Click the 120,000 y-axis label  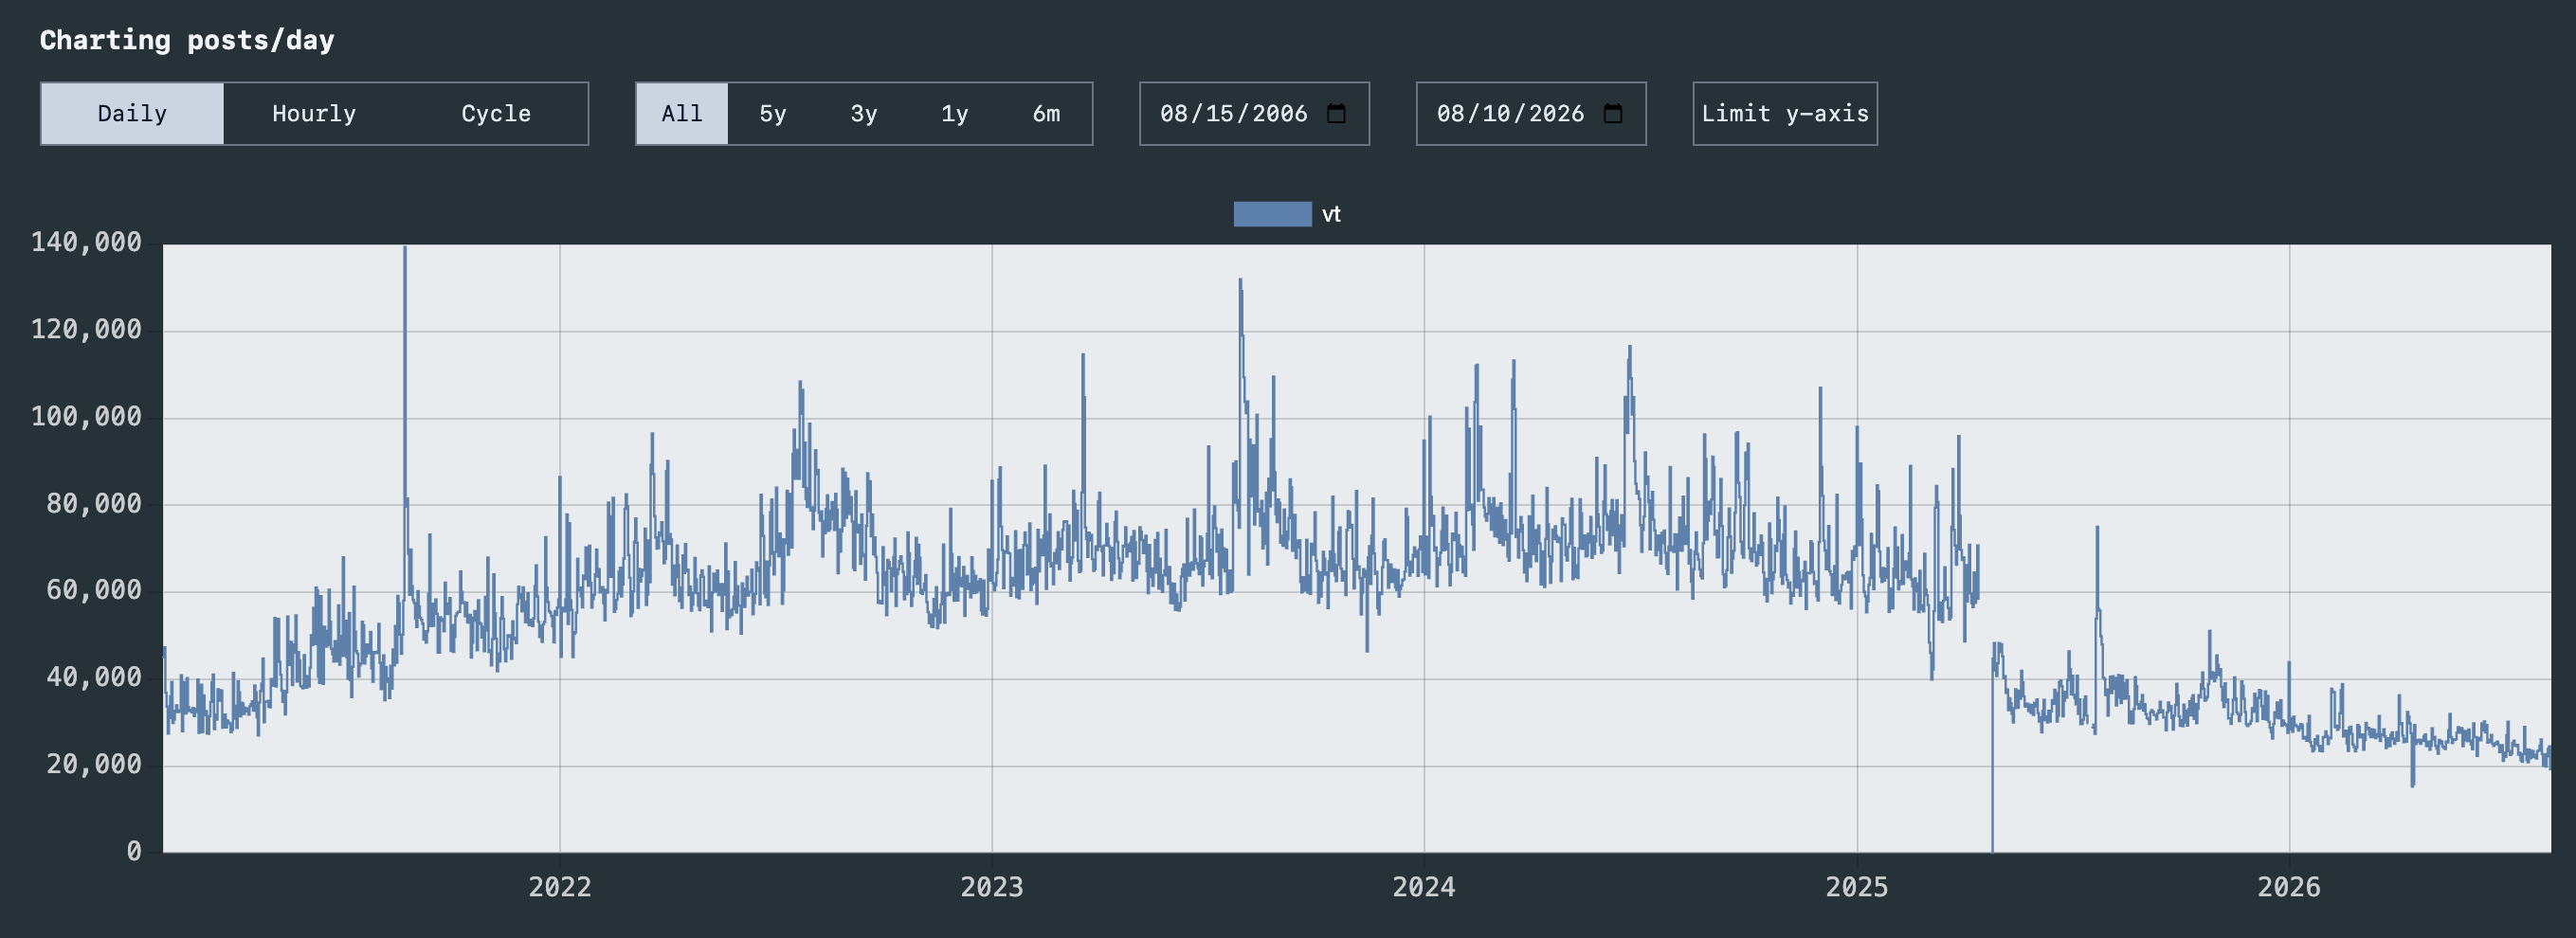click(x=86, y=329)
